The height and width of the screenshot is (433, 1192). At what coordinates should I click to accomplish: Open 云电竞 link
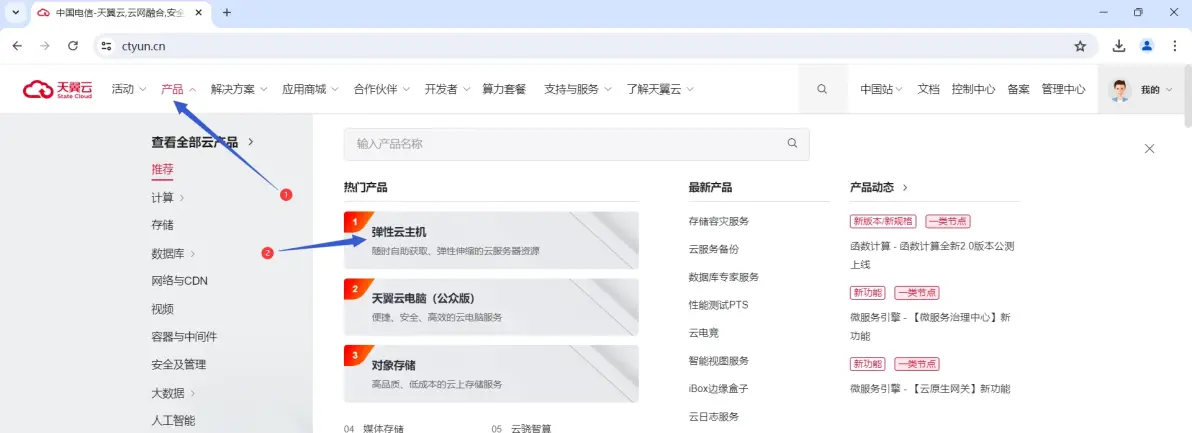704,333
